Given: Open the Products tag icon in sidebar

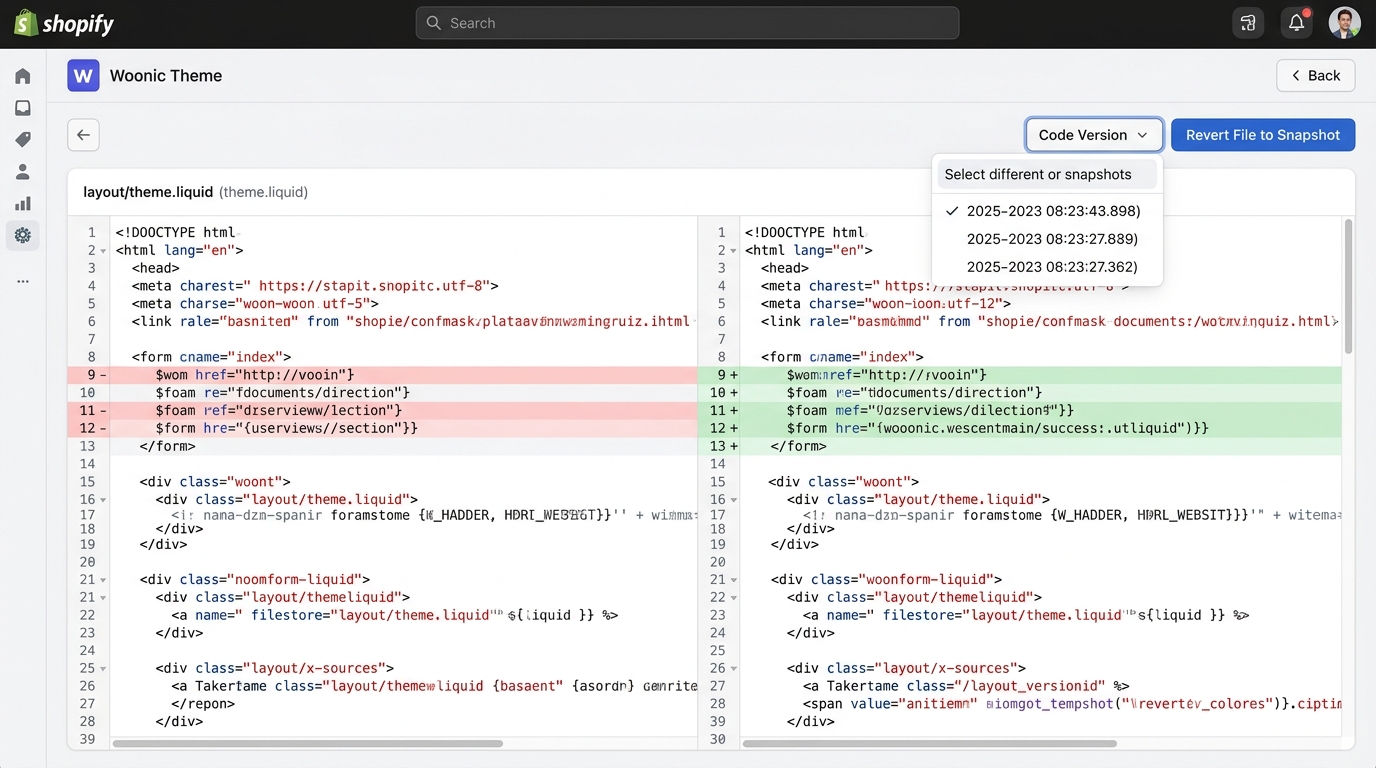Looking at the screenshot, I should pyautogui.click(x=22, y=140).
